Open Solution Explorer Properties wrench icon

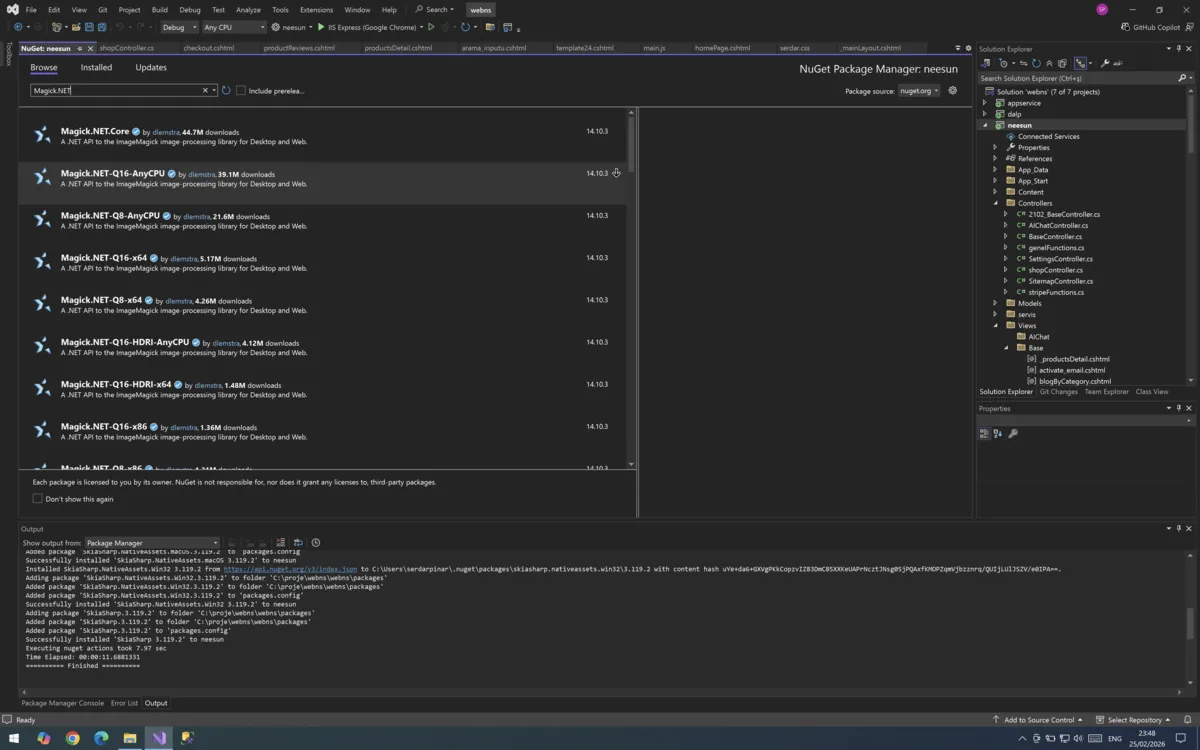1105,63
